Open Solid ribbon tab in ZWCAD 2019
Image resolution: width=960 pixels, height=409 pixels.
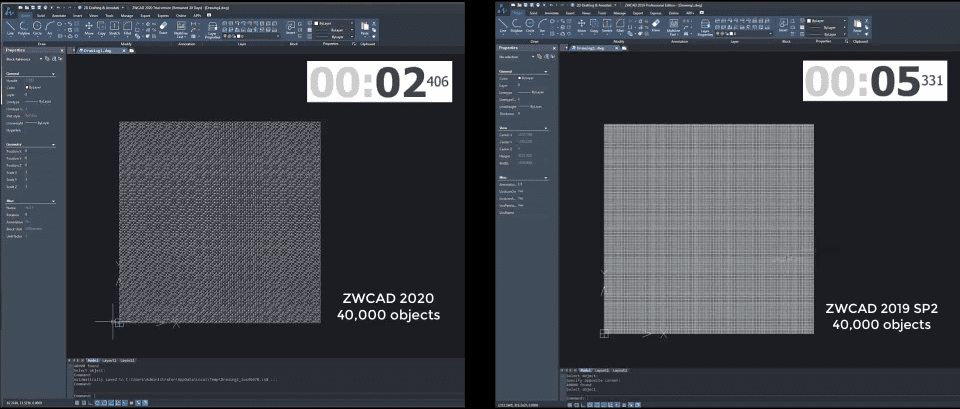point(533,13)
